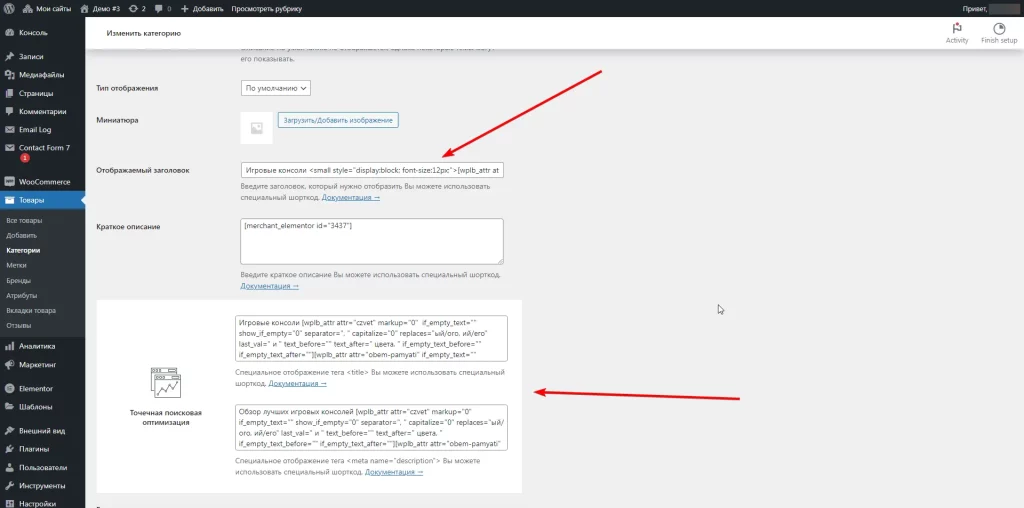The width and height of the screenshot is (1024, 508).
Task: Open Внешний вид in the sidebar
Action: coord(42,431)
